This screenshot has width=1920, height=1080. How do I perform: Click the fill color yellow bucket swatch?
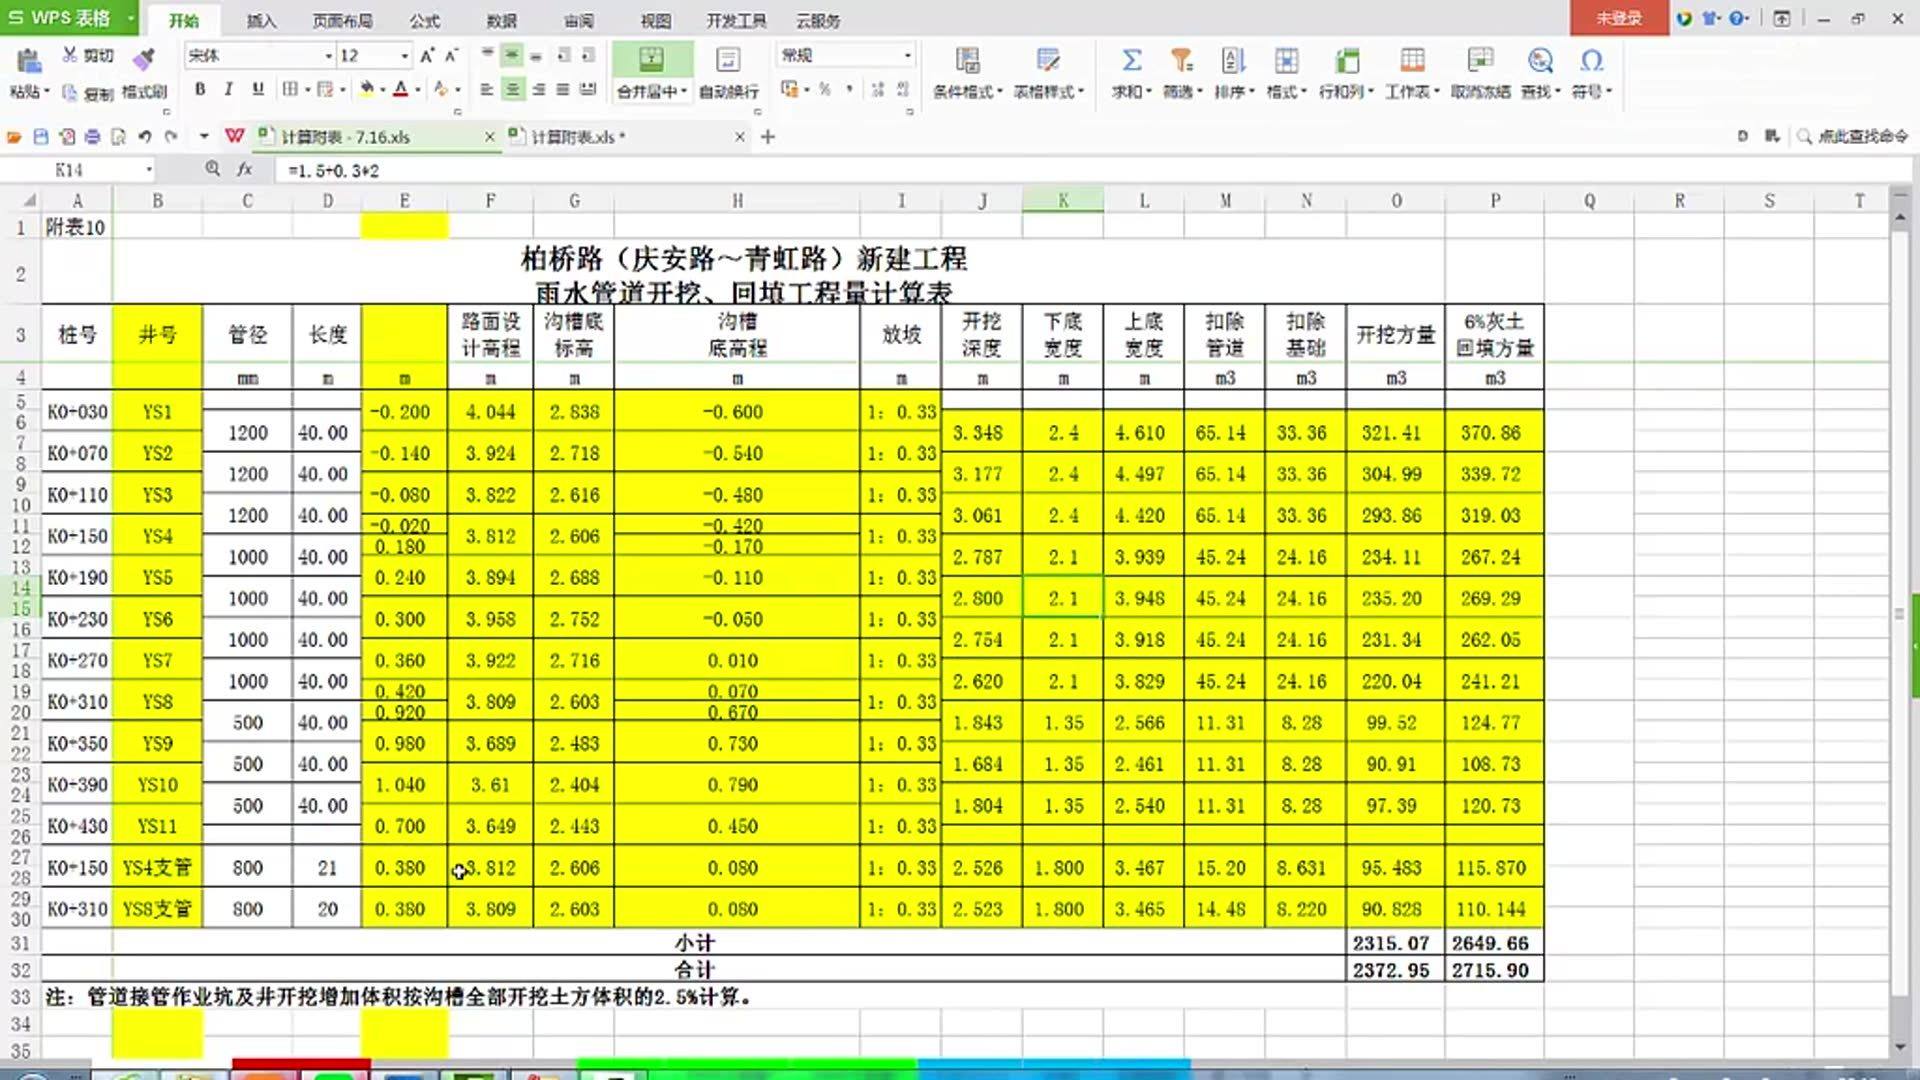[367, 90]
